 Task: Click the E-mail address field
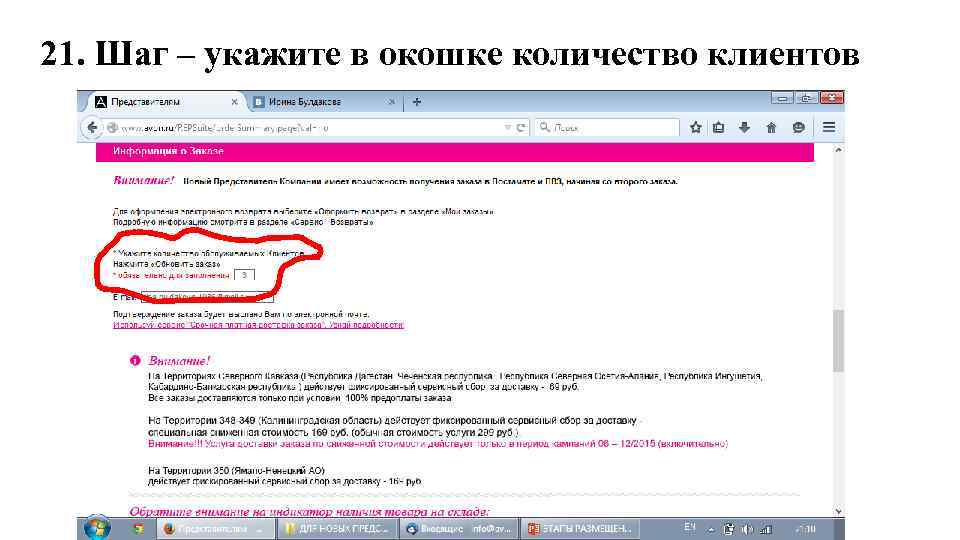pyautogui.click(x=207, y=297)
